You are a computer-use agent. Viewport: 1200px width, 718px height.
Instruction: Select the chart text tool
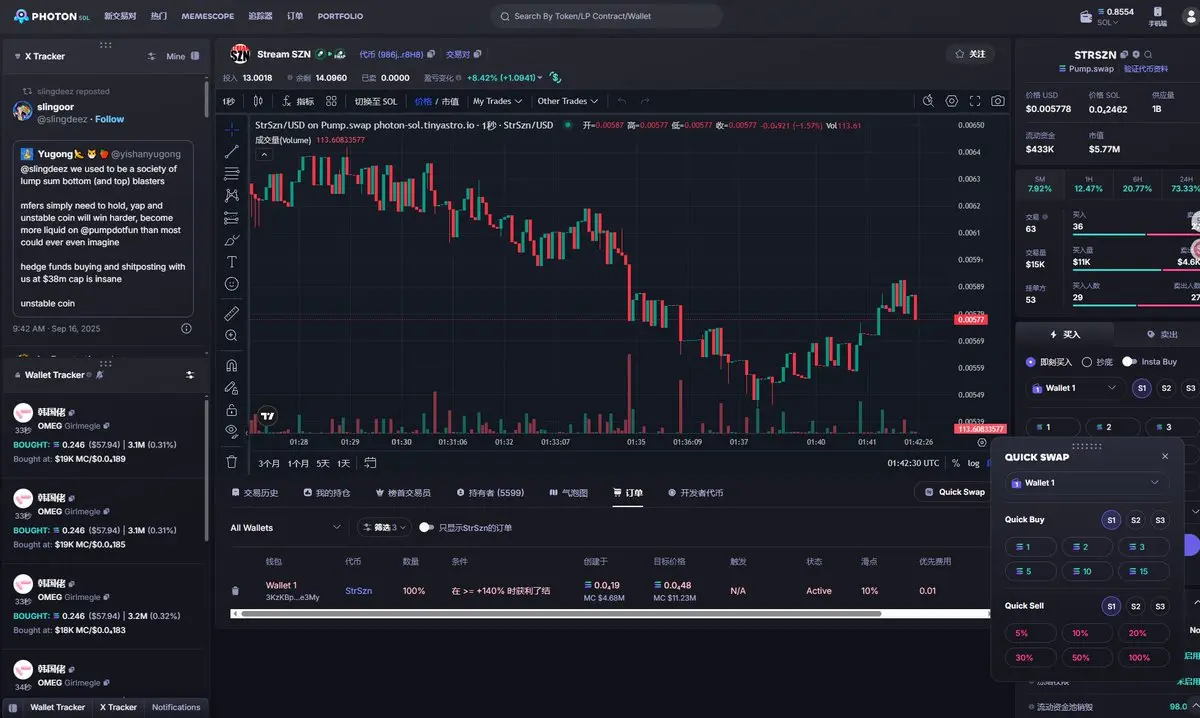(232, 262)
